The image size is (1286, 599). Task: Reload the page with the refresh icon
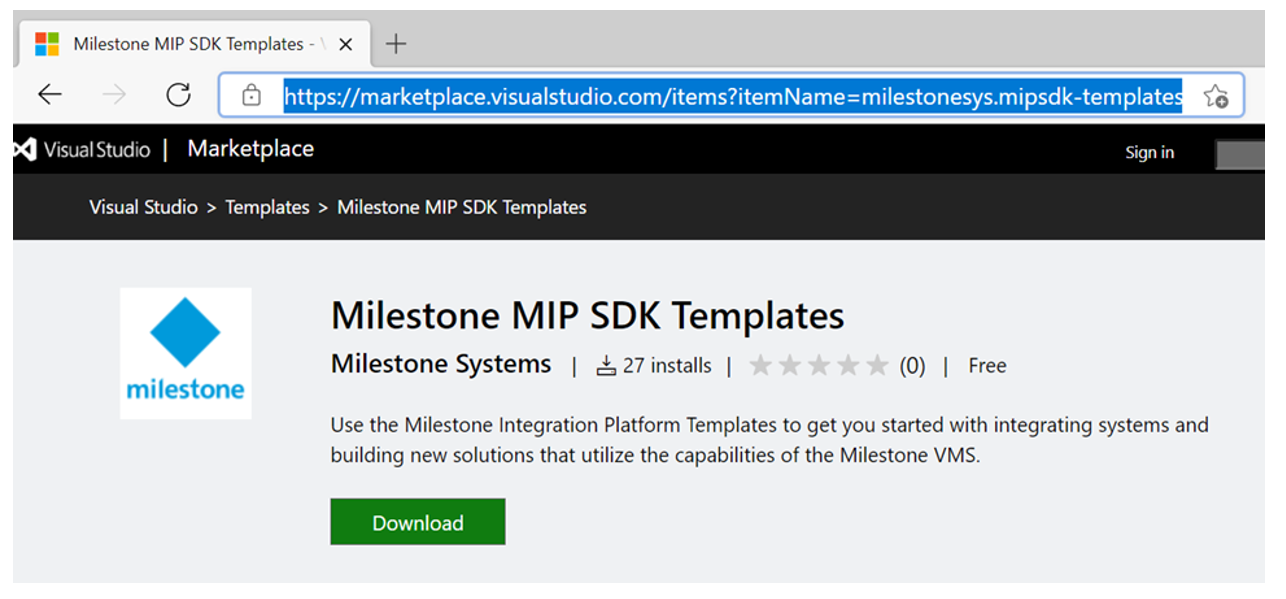coord(178,95)
